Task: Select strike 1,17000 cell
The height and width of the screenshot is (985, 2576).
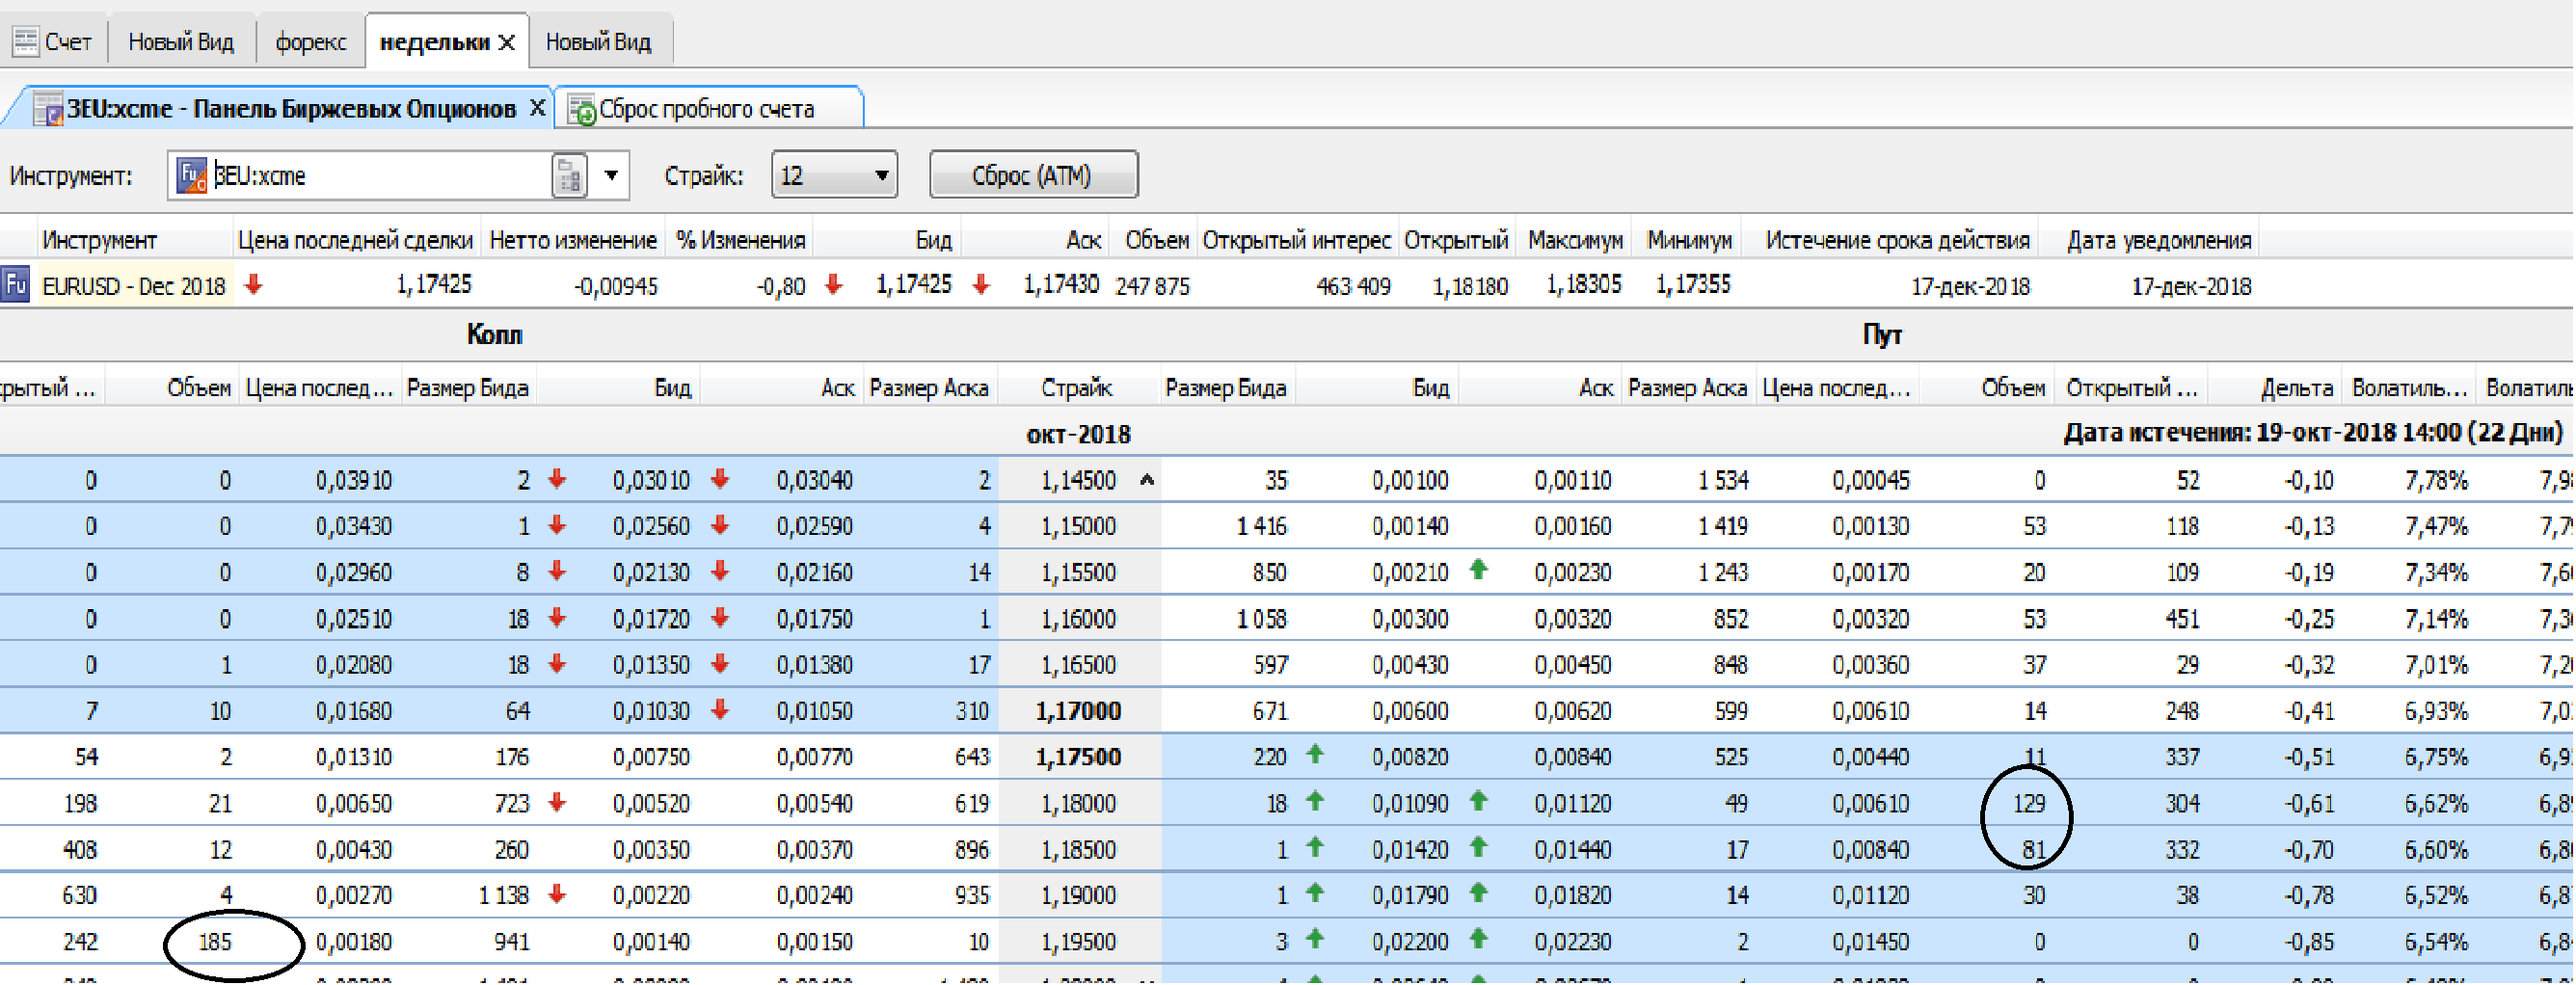Action: [1078, 711]
